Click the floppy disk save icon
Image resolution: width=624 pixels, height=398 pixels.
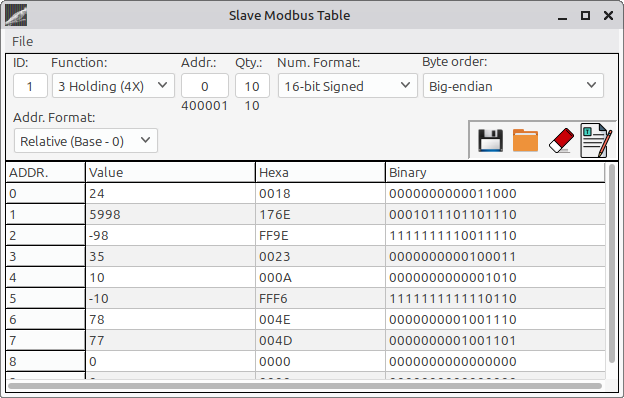coord(490,140)
